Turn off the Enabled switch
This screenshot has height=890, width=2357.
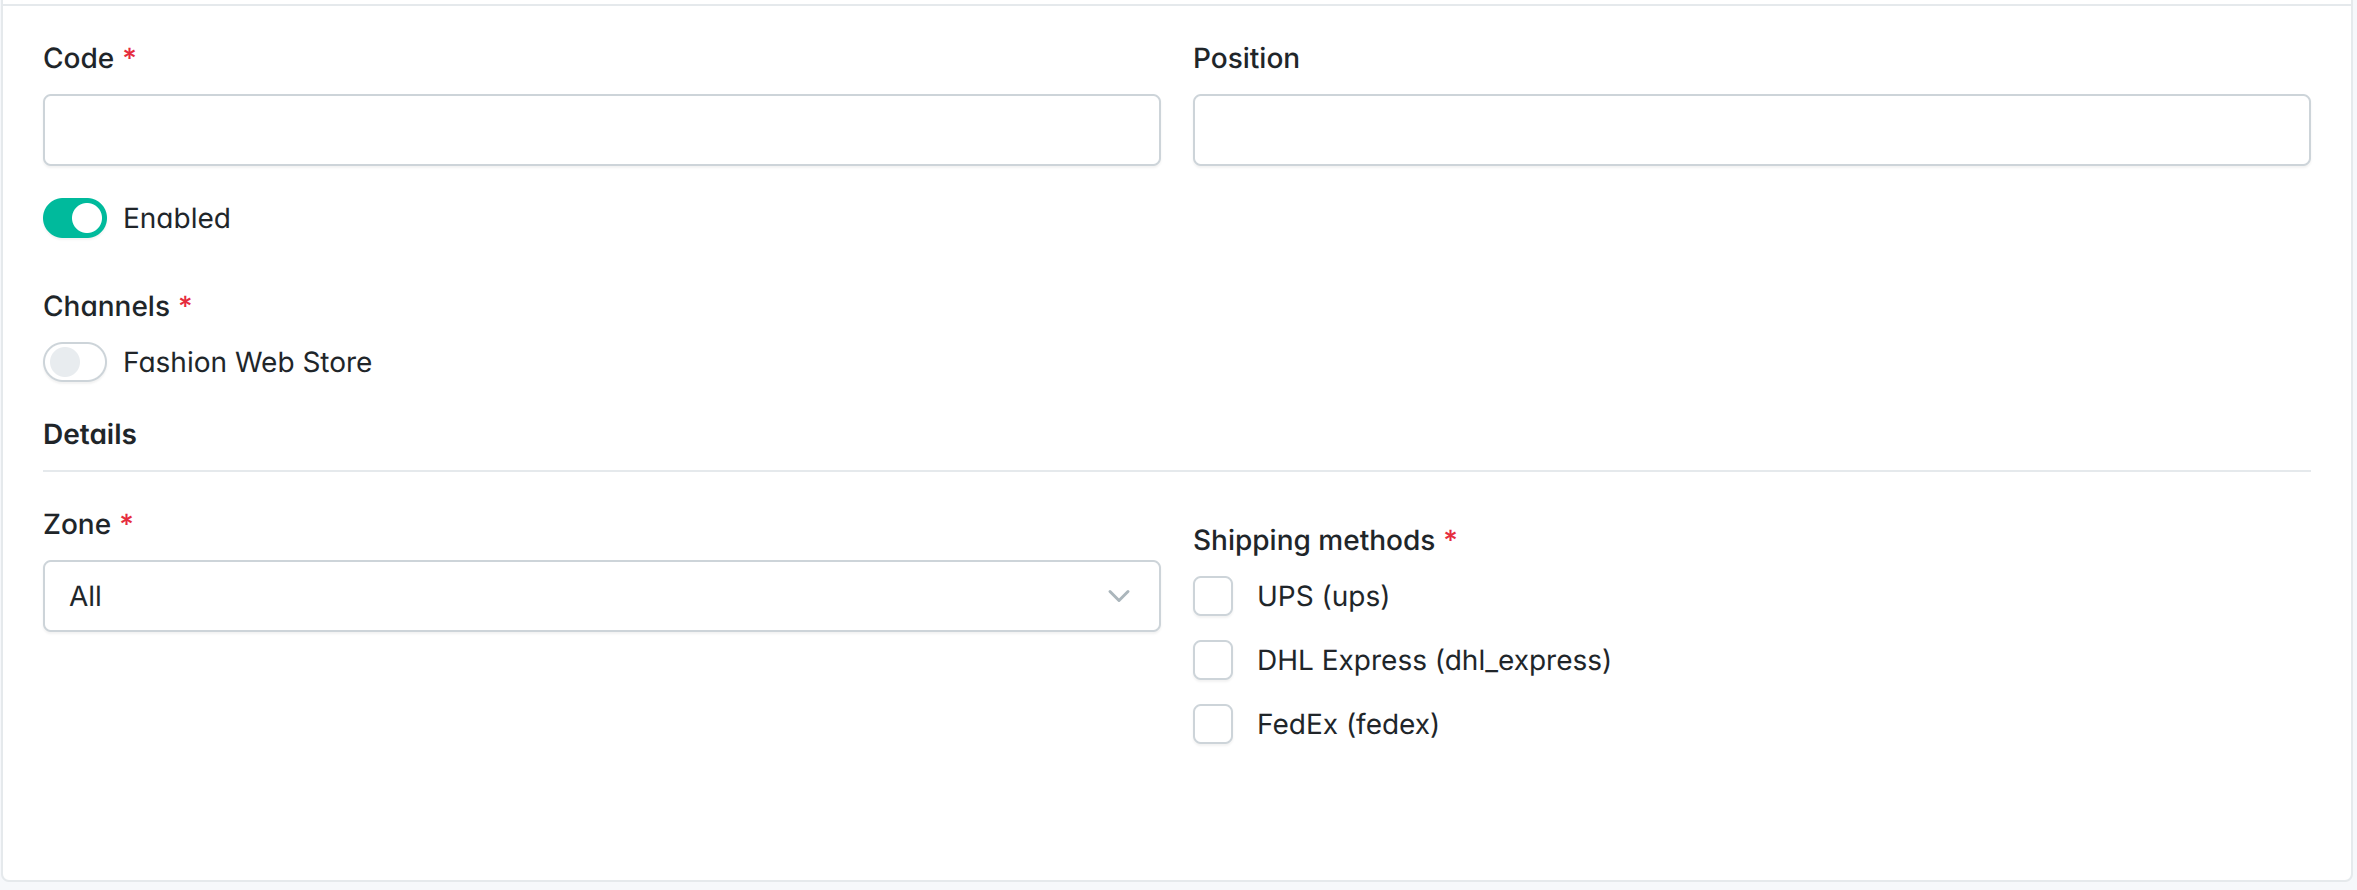(x=75, y=218)
